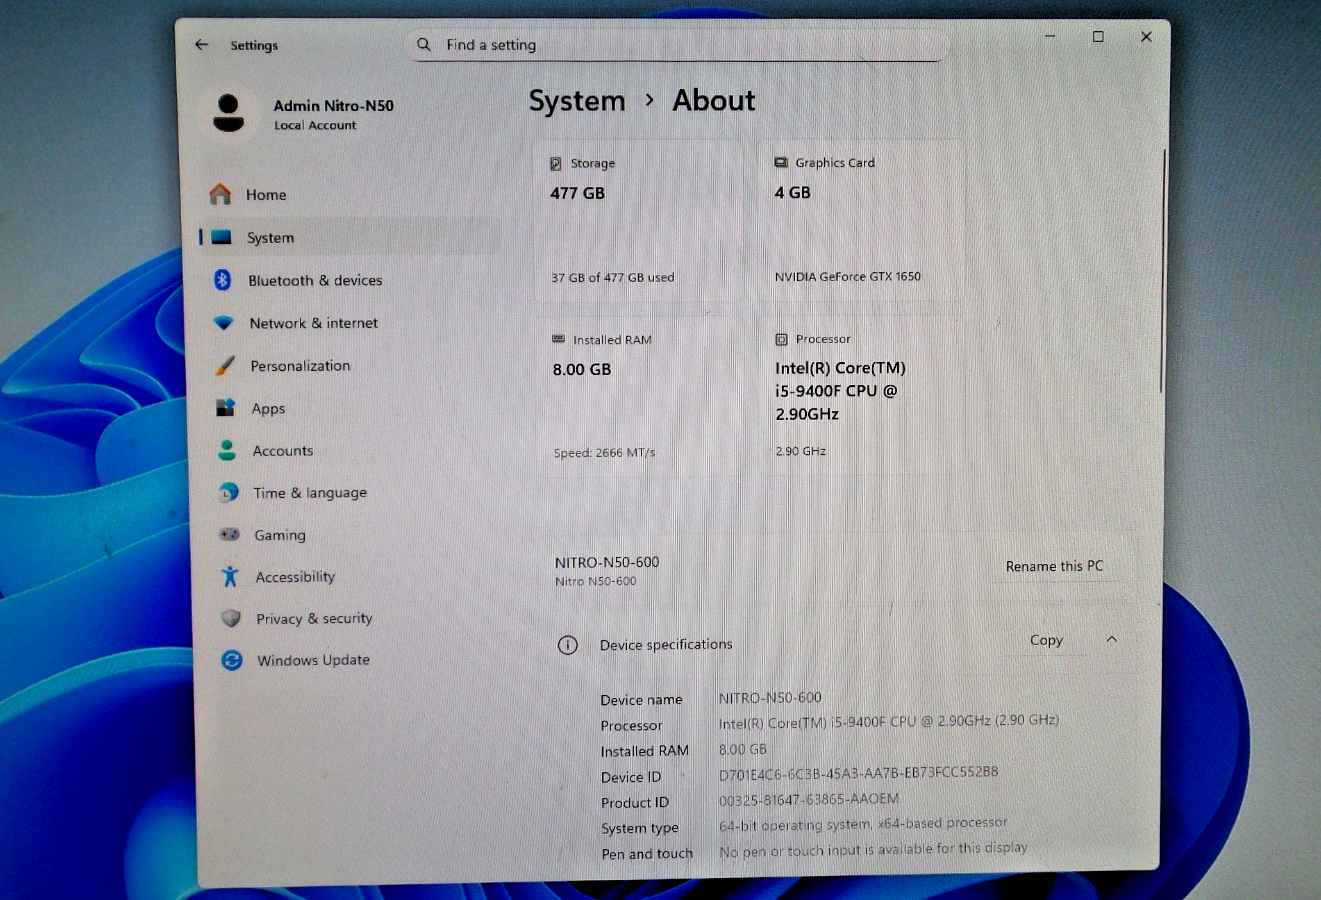Click the Apps icon in sidebar
The image size is (1321, 900).
coord(226,408)
